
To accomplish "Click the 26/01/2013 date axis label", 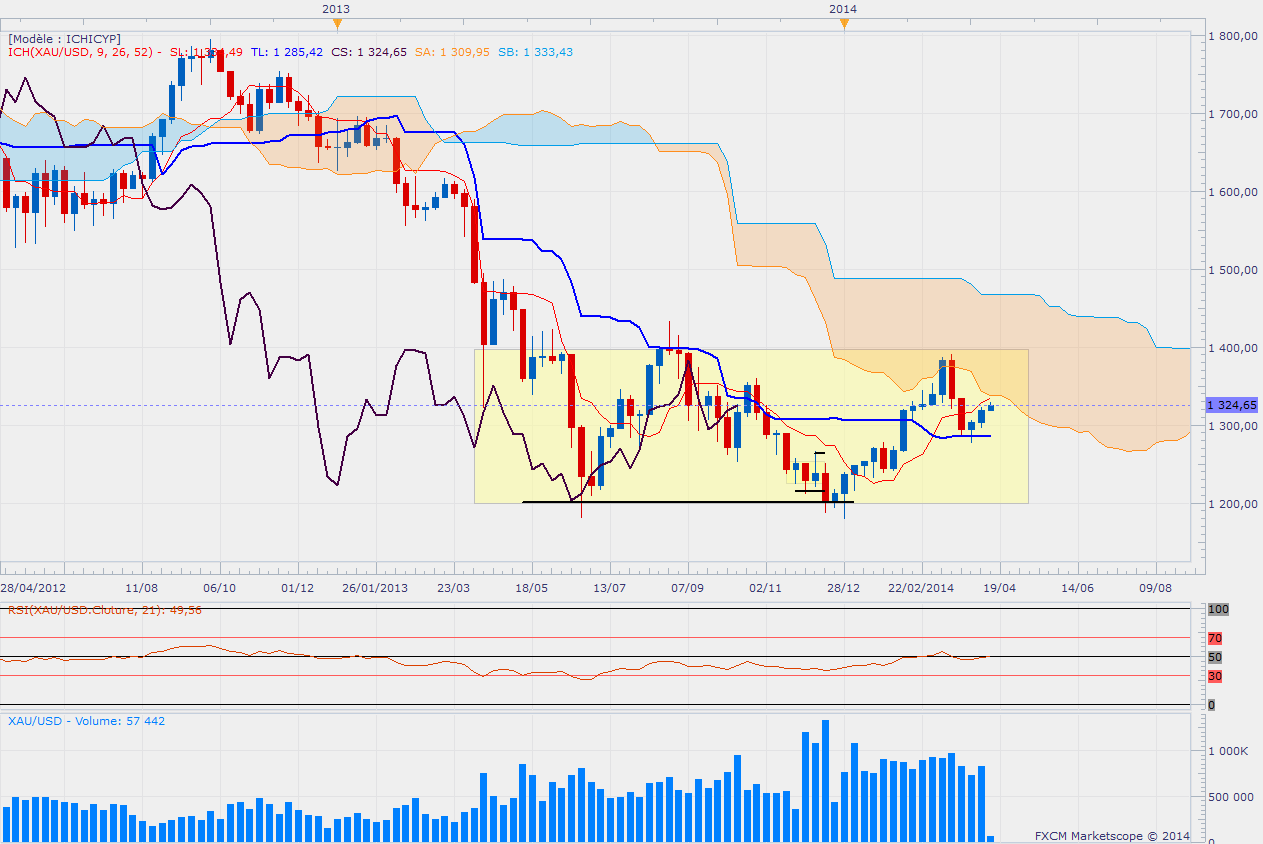I will coord(376,588).
